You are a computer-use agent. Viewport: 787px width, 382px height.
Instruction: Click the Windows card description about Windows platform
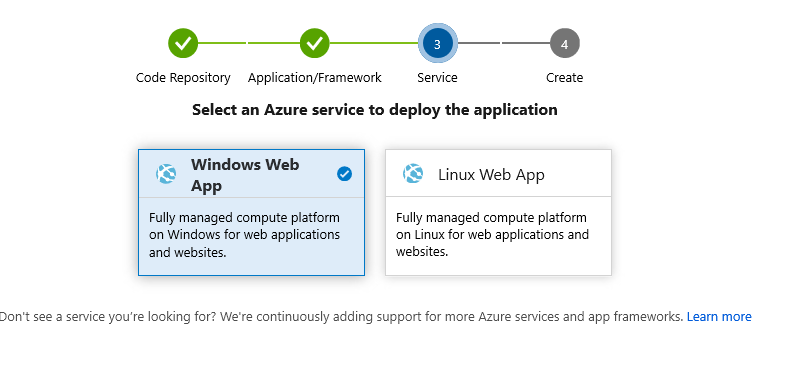click(x=244, y=235)
